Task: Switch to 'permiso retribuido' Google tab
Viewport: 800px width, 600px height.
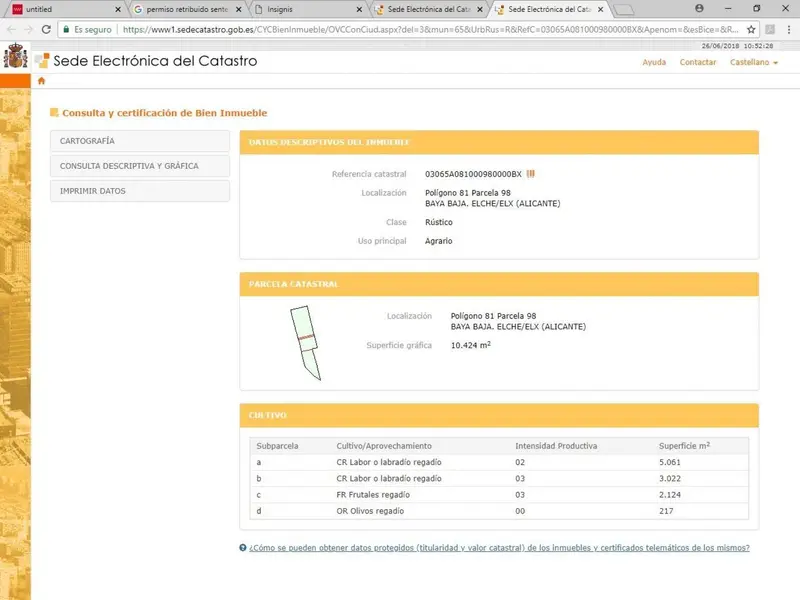Action: click(187, 9)
